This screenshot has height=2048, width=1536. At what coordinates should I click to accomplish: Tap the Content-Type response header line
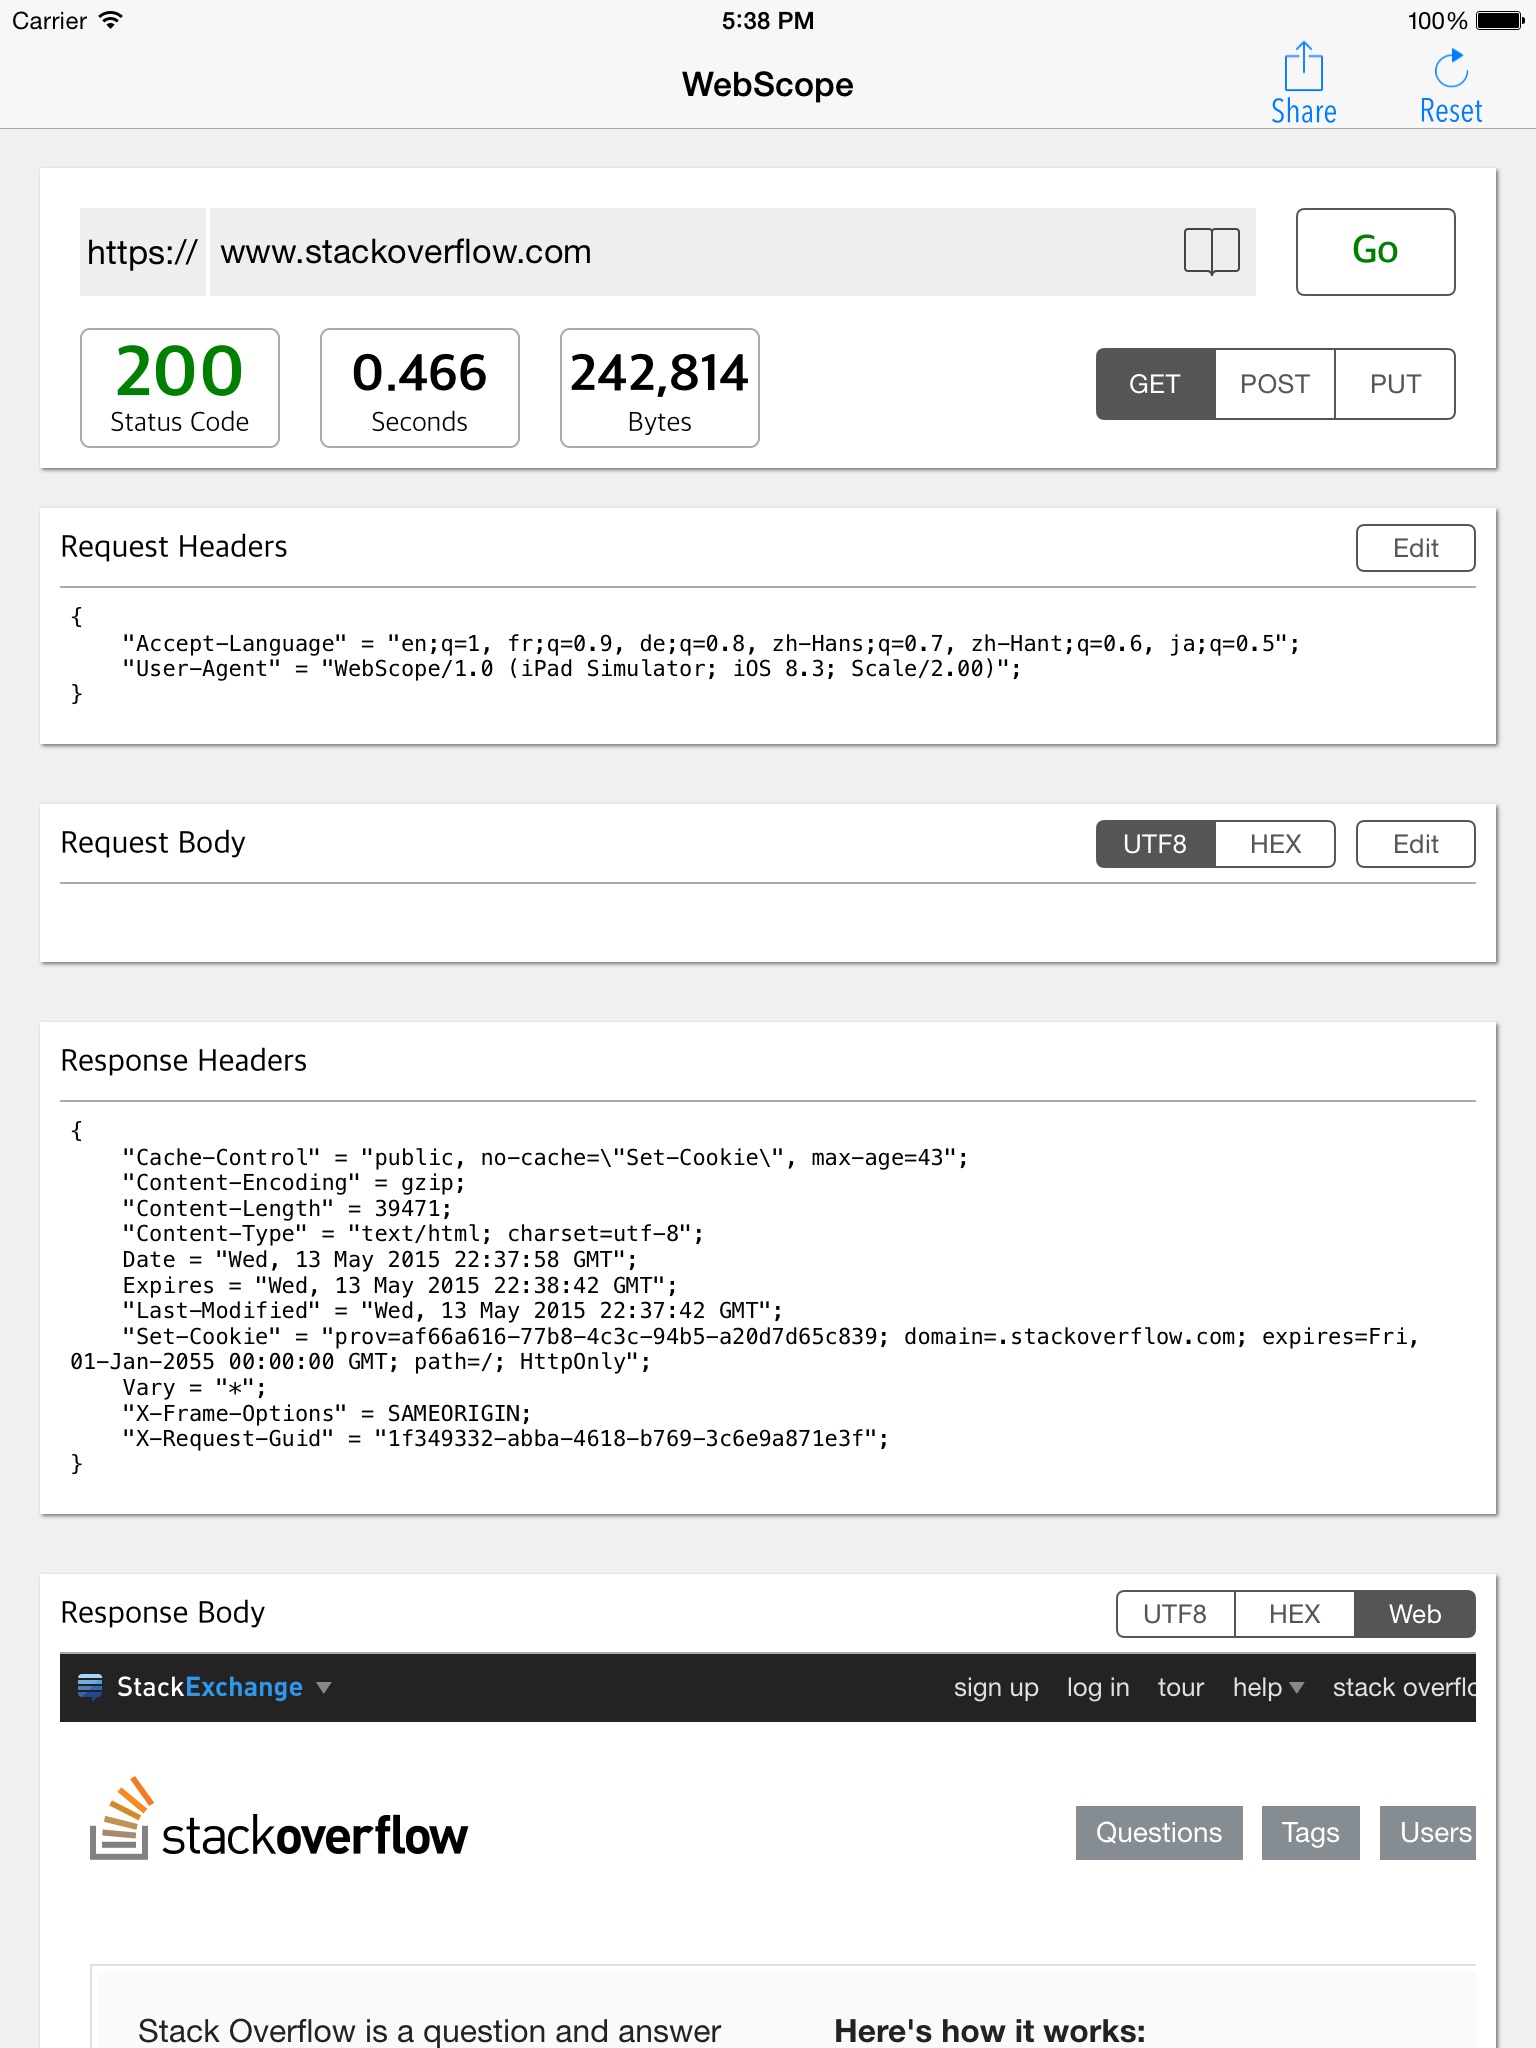pyautogui.click(x=413, y=1234)
